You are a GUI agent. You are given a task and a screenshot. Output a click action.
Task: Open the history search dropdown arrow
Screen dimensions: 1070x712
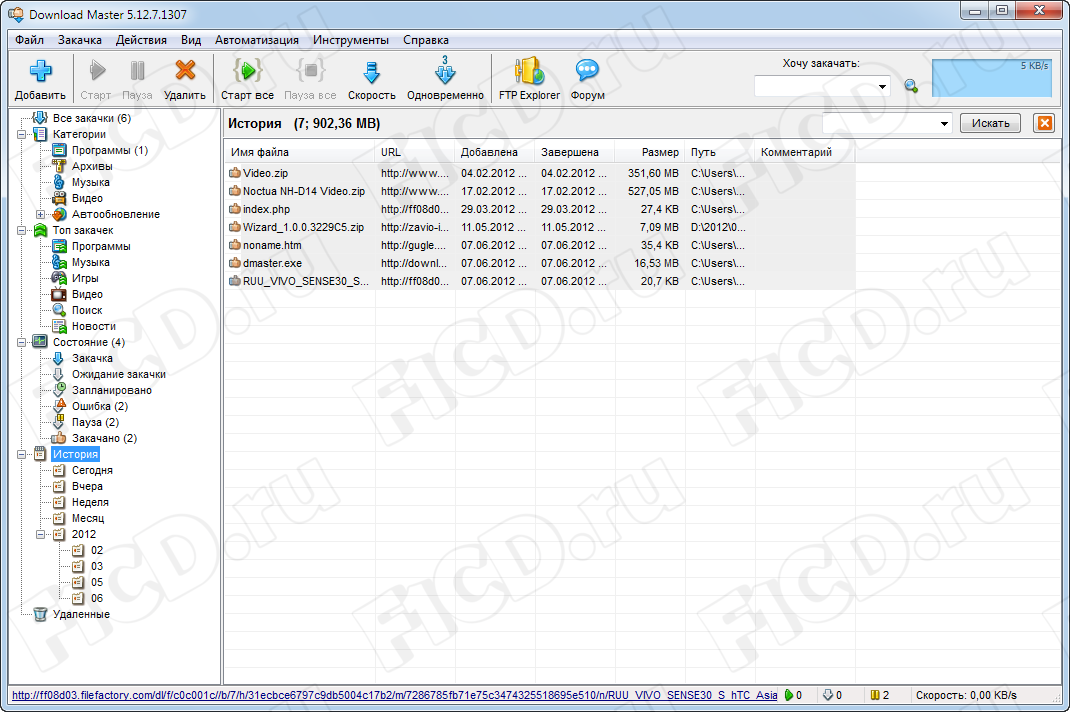(x=944, y=124)
